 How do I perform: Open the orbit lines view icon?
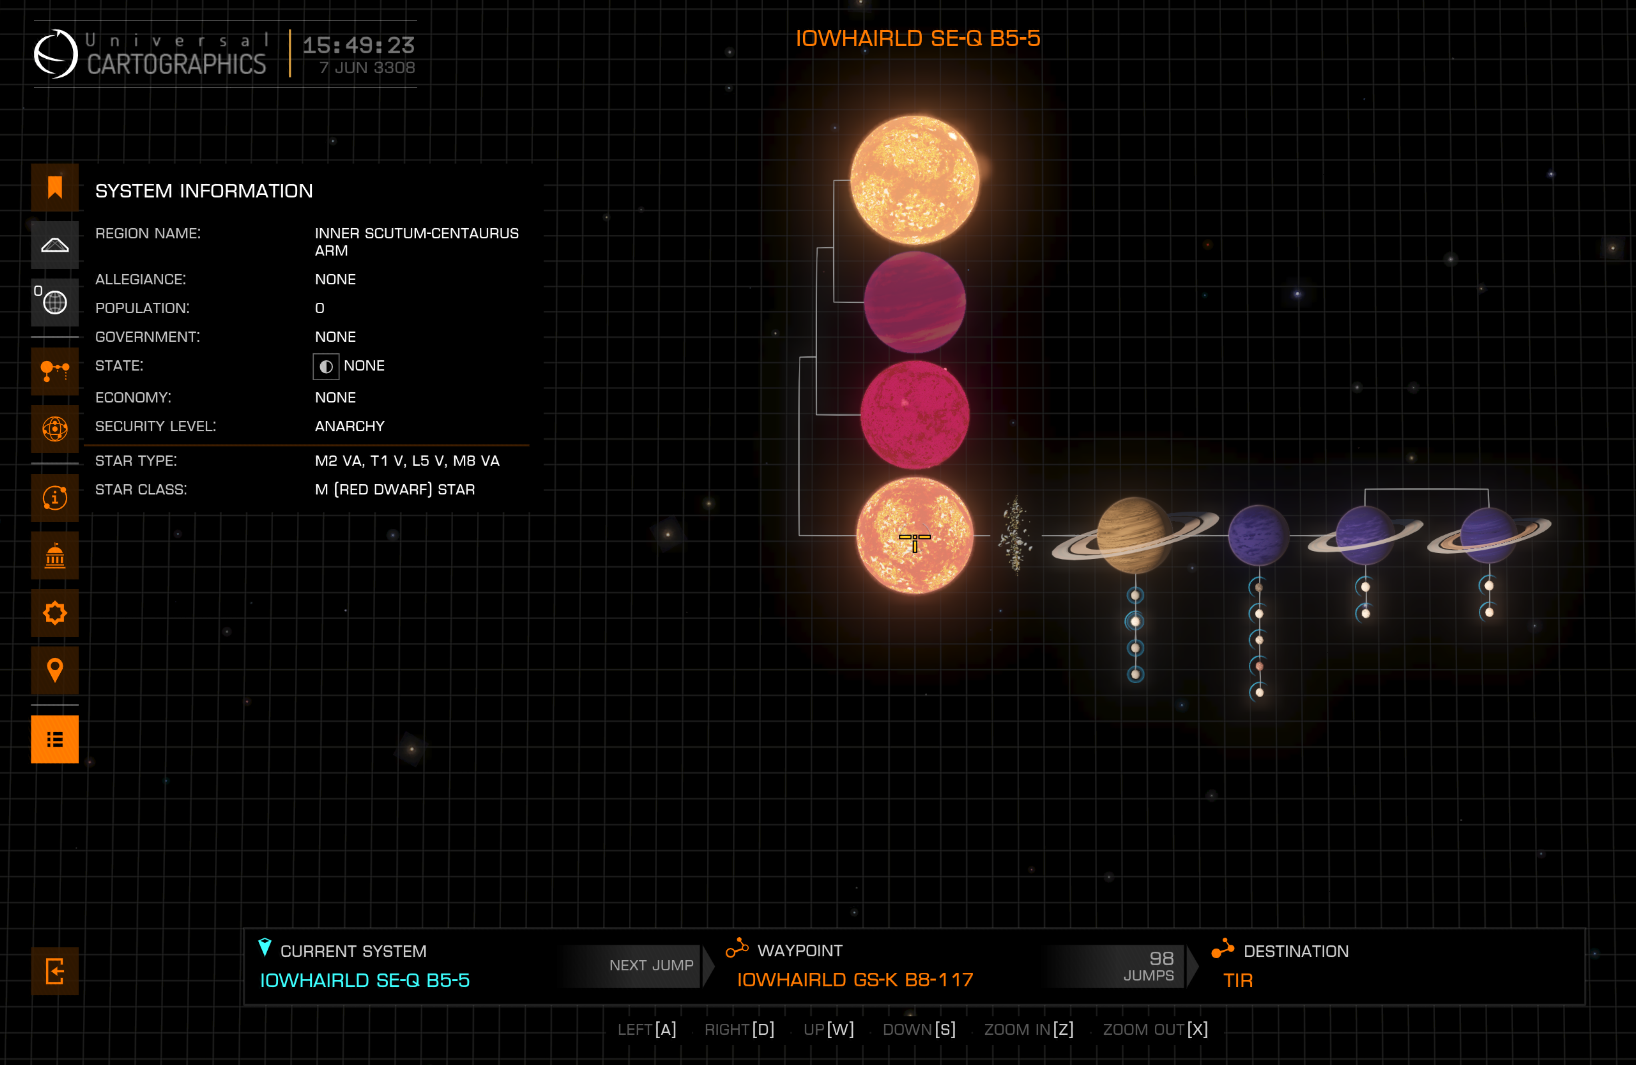point(55,429)
